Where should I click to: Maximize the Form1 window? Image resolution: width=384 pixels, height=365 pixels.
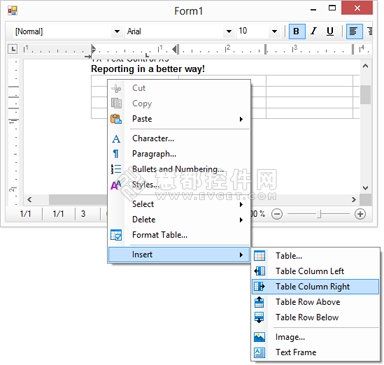pyautogui.click(x=332, y=8)
